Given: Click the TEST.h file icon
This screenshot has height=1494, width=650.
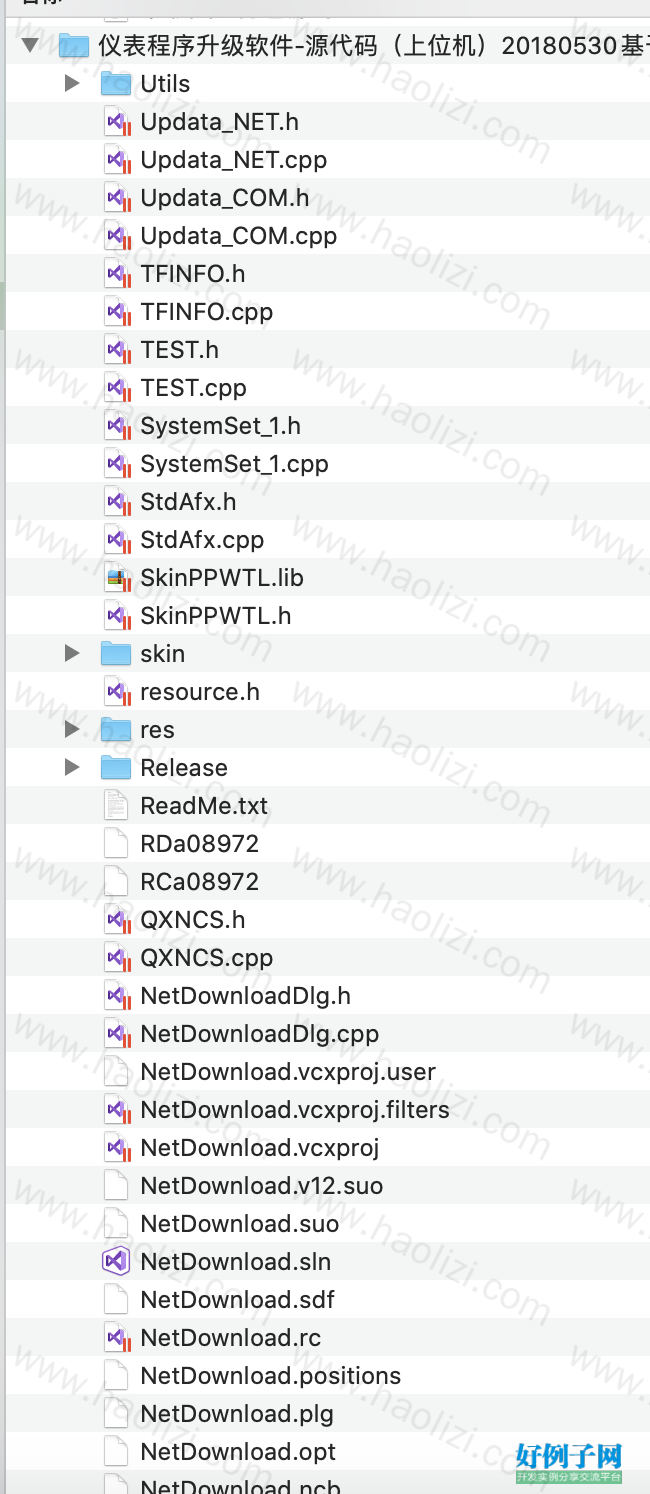Looking at the screenshot, I should coord(117,349).
